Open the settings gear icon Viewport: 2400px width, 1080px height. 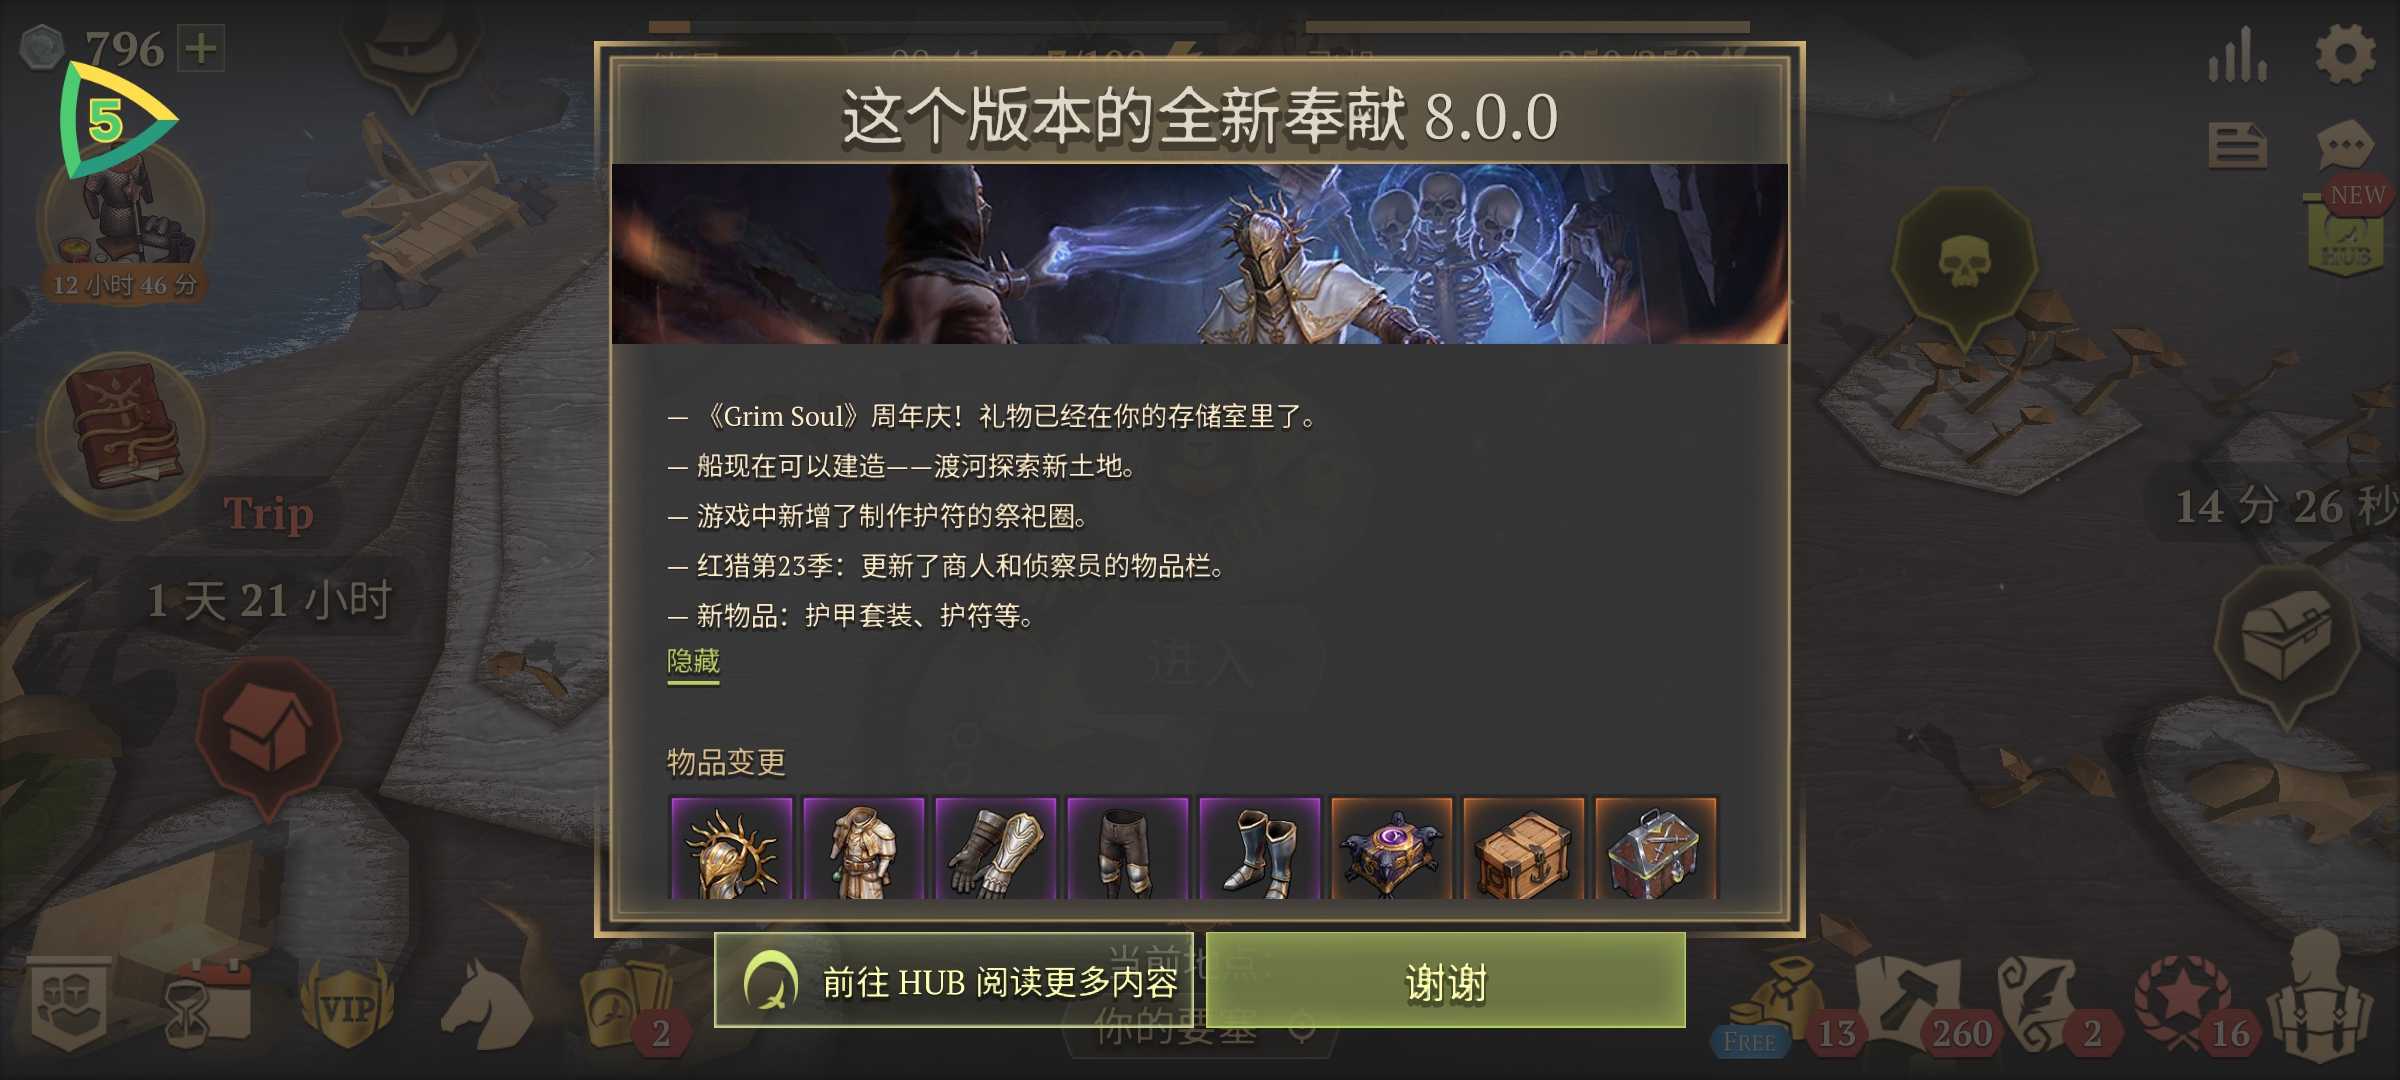2345,53
